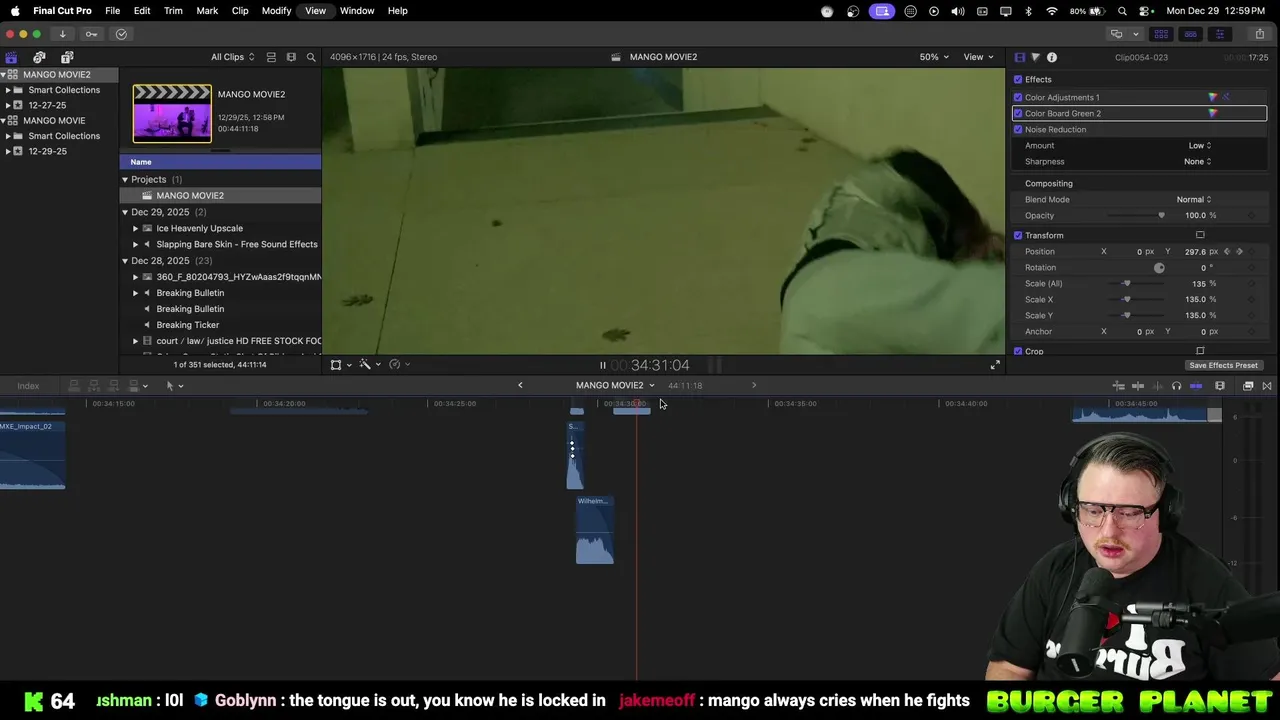Toggle the Effects master checkbox
The width and height of the screenshot is (1280, 720).
coord(1018,79)
